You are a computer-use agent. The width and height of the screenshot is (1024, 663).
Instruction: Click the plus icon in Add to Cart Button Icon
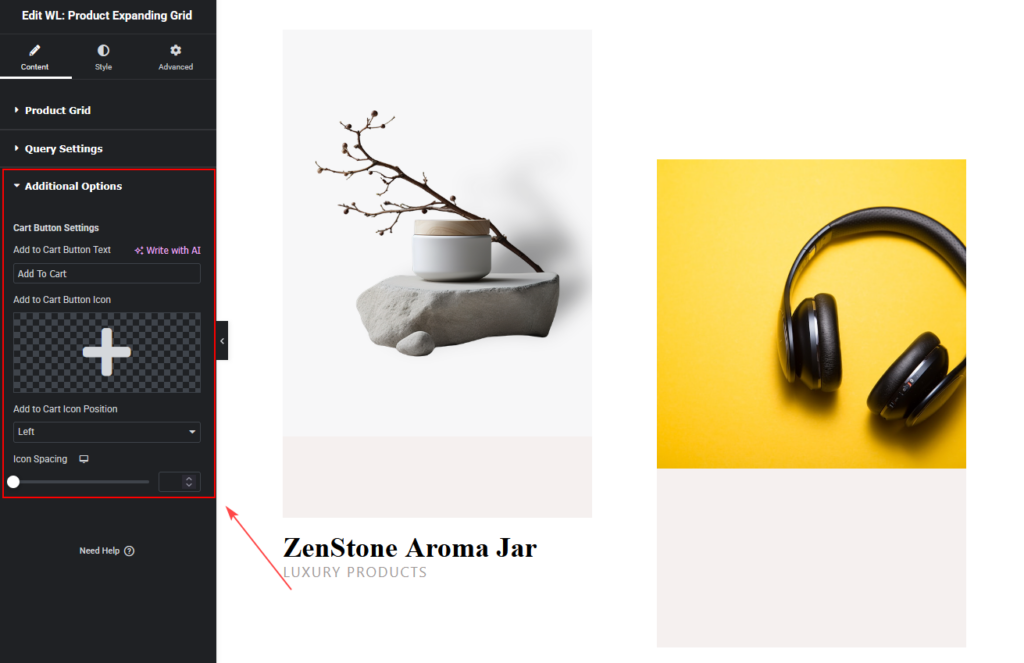click(x=106, y=352)
